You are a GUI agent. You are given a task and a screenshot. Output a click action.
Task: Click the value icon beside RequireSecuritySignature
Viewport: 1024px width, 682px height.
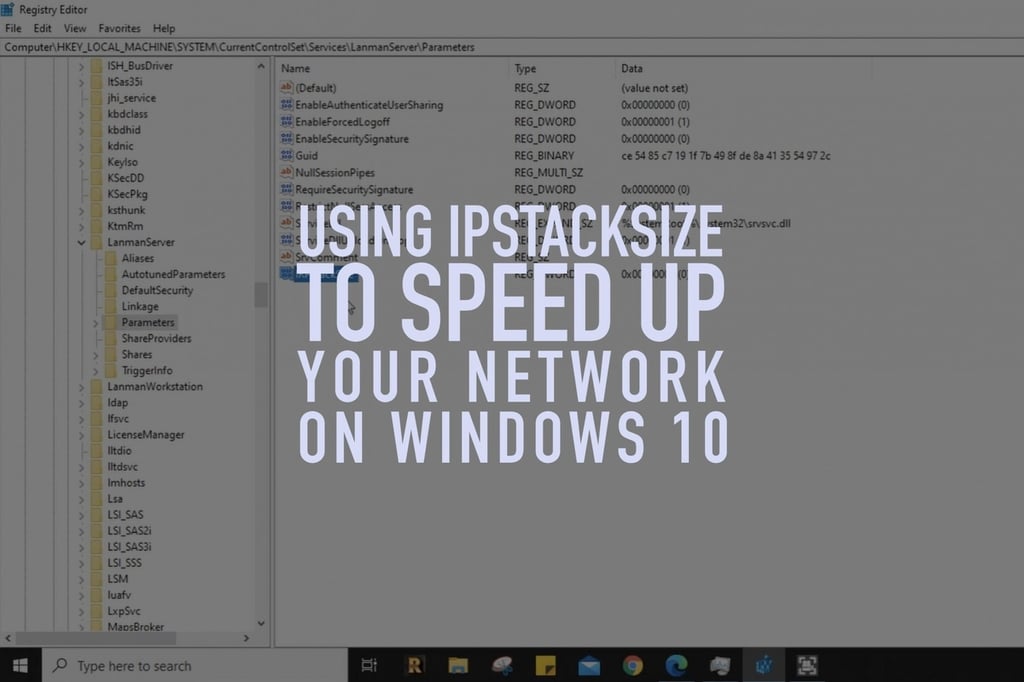[286, 189]
